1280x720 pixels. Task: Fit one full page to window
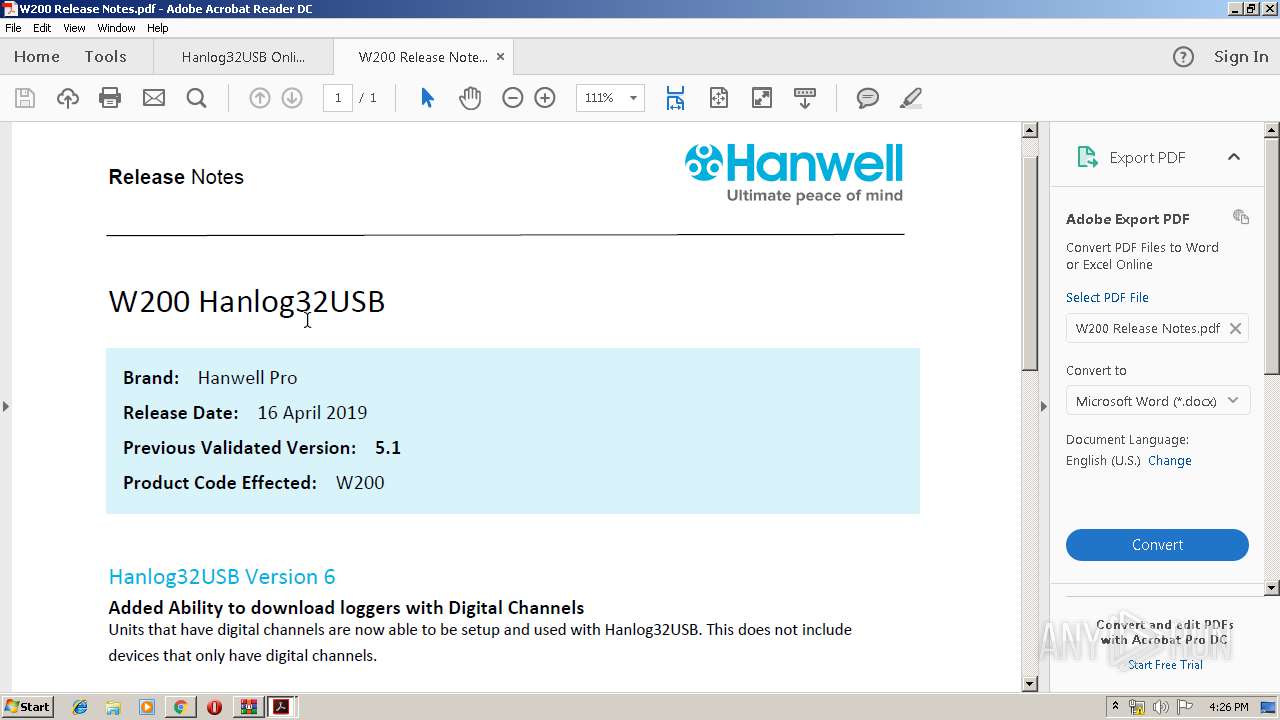tap(718, 98)
